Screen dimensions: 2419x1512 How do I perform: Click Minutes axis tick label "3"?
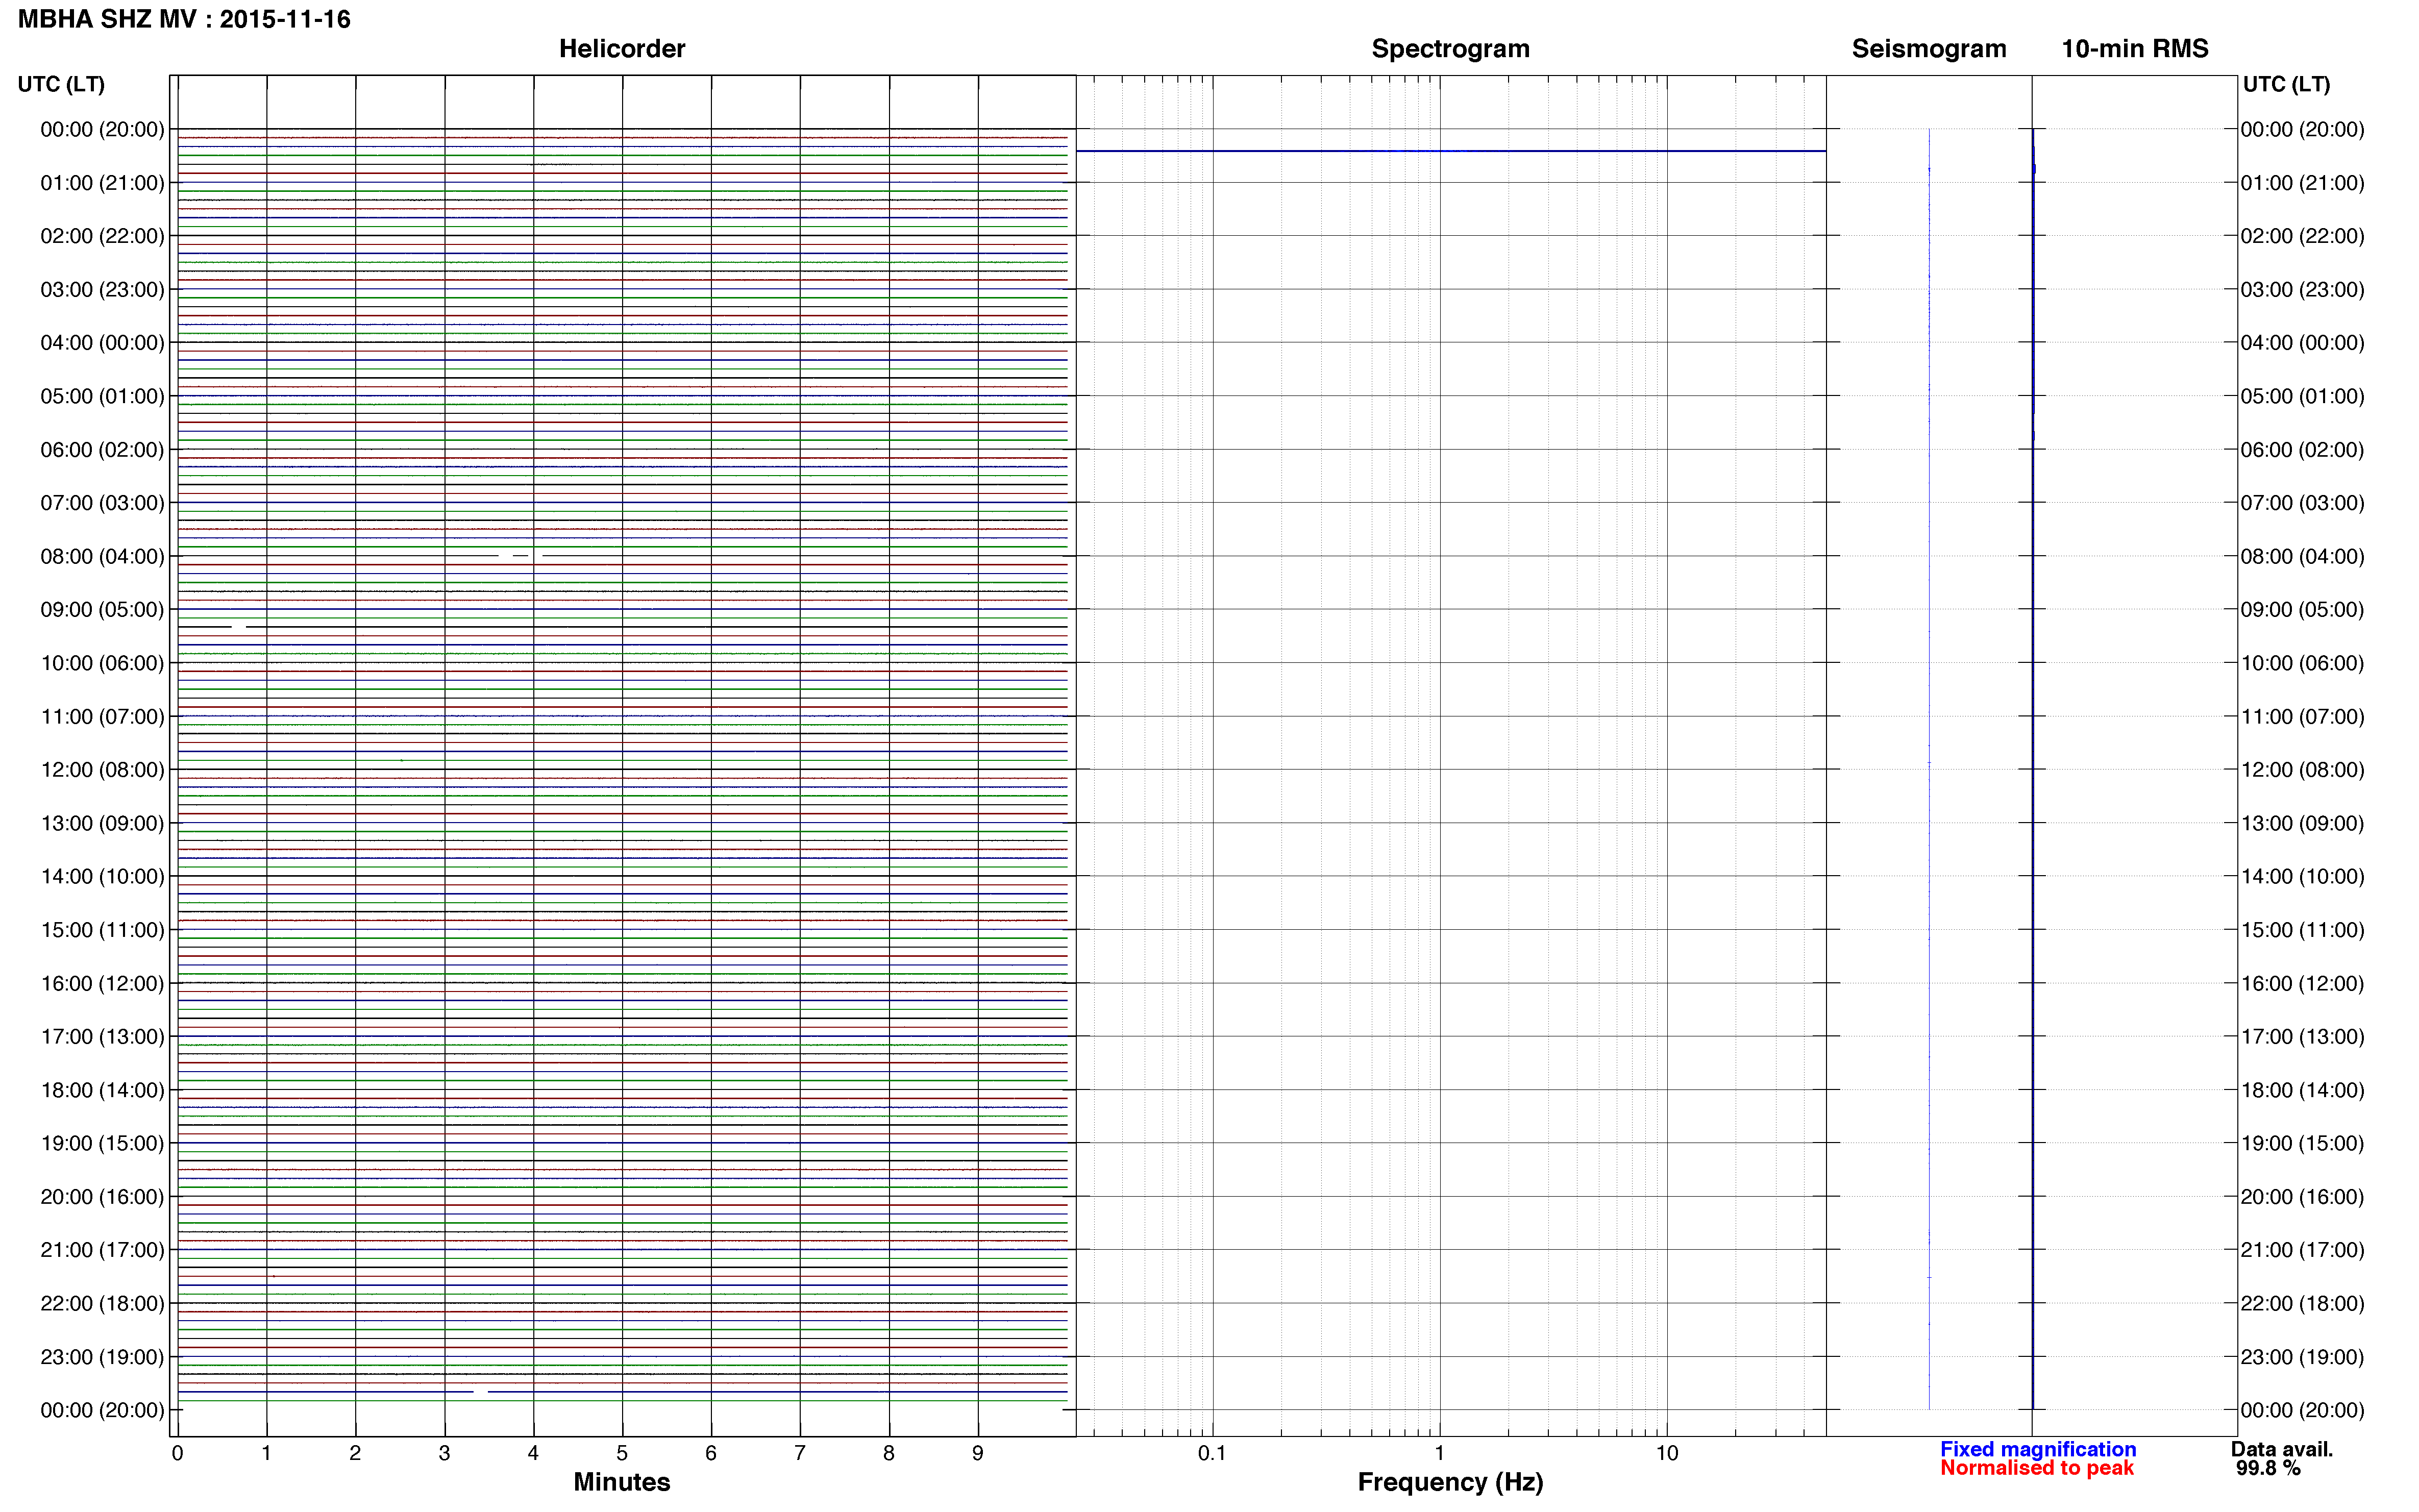[x=444, y=1453]
